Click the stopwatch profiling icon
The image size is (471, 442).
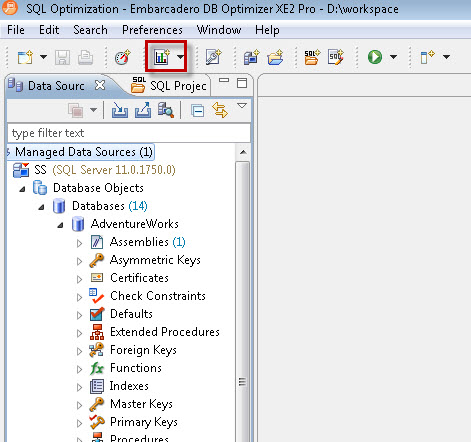coord(122,57)
